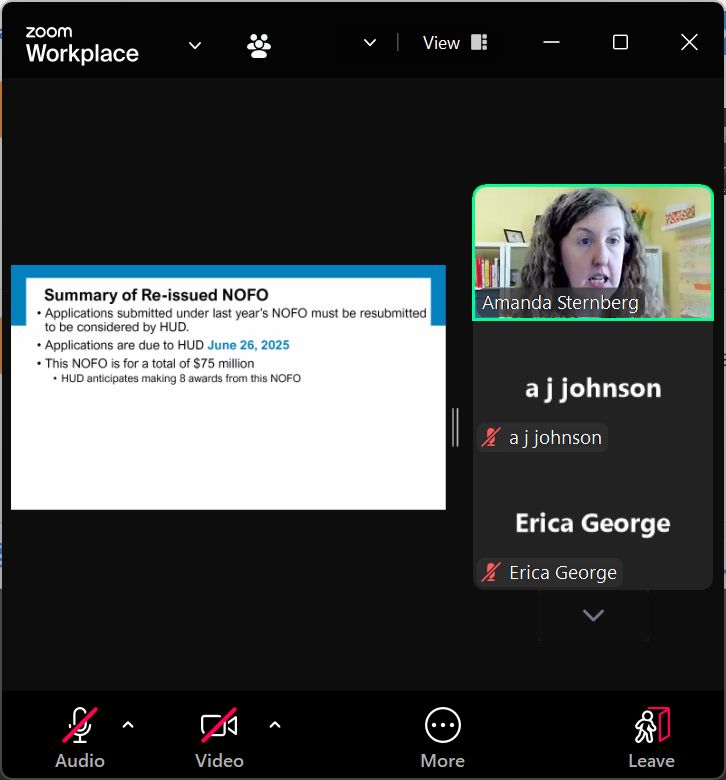Click the panel divider handle beside the slide

coord(455,427)
